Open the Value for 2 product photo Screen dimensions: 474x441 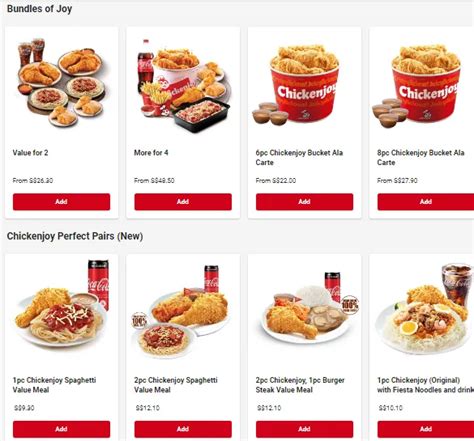coord(61,82)
